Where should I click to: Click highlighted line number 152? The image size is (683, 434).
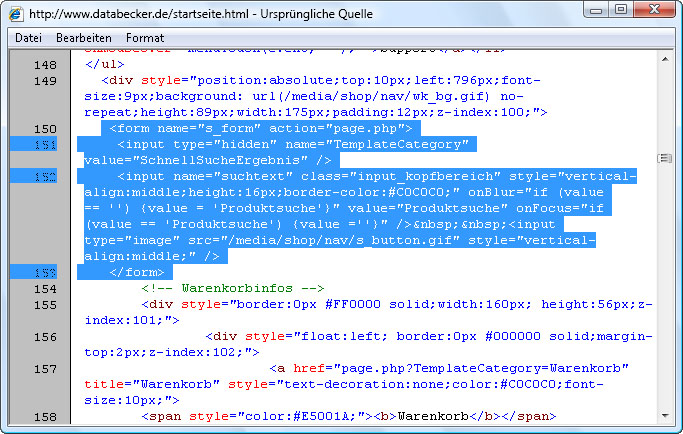click(x=44, y=177)
